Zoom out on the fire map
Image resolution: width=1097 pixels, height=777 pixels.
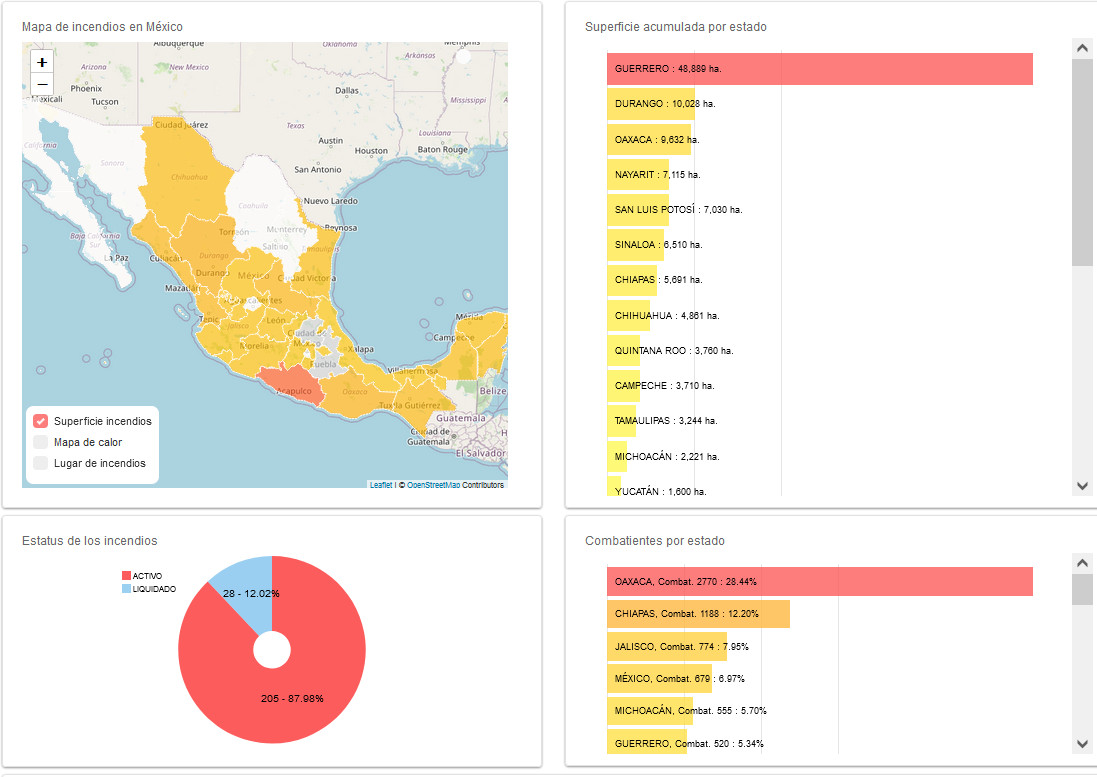(x=42, y=84)
